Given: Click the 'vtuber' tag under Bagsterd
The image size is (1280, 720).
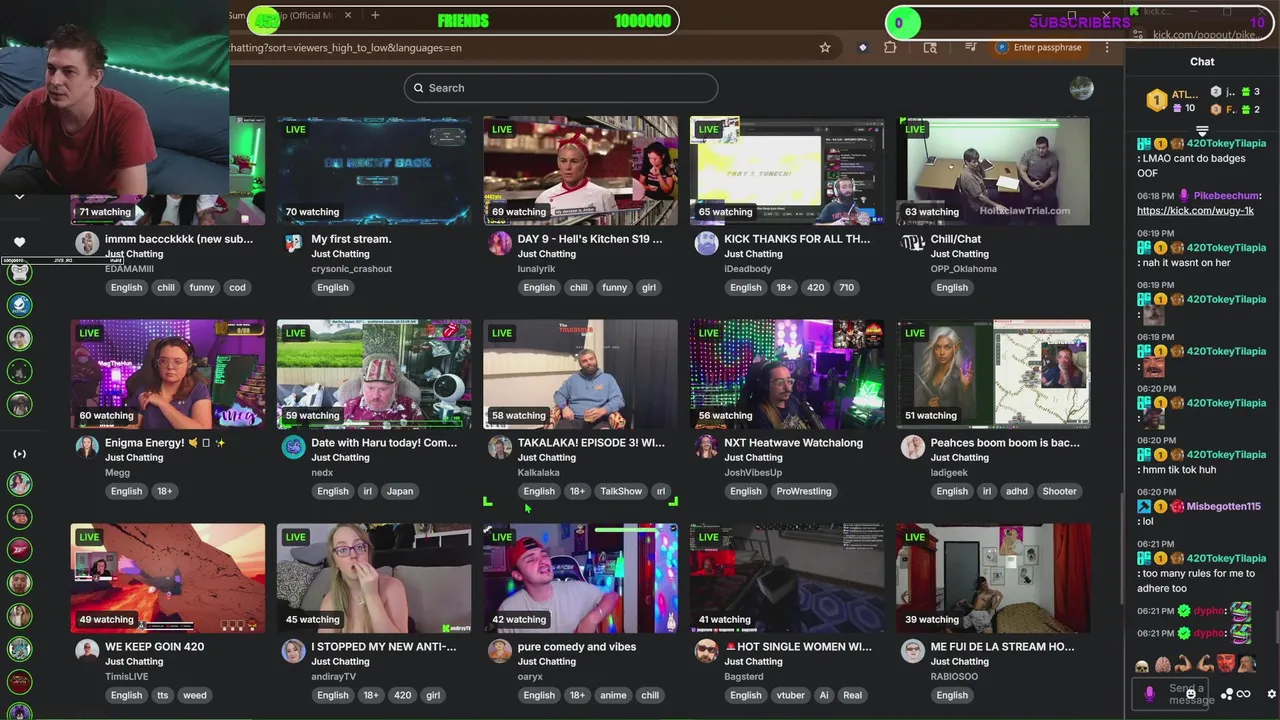Looking at the screenshot, I should coord(790,695).
